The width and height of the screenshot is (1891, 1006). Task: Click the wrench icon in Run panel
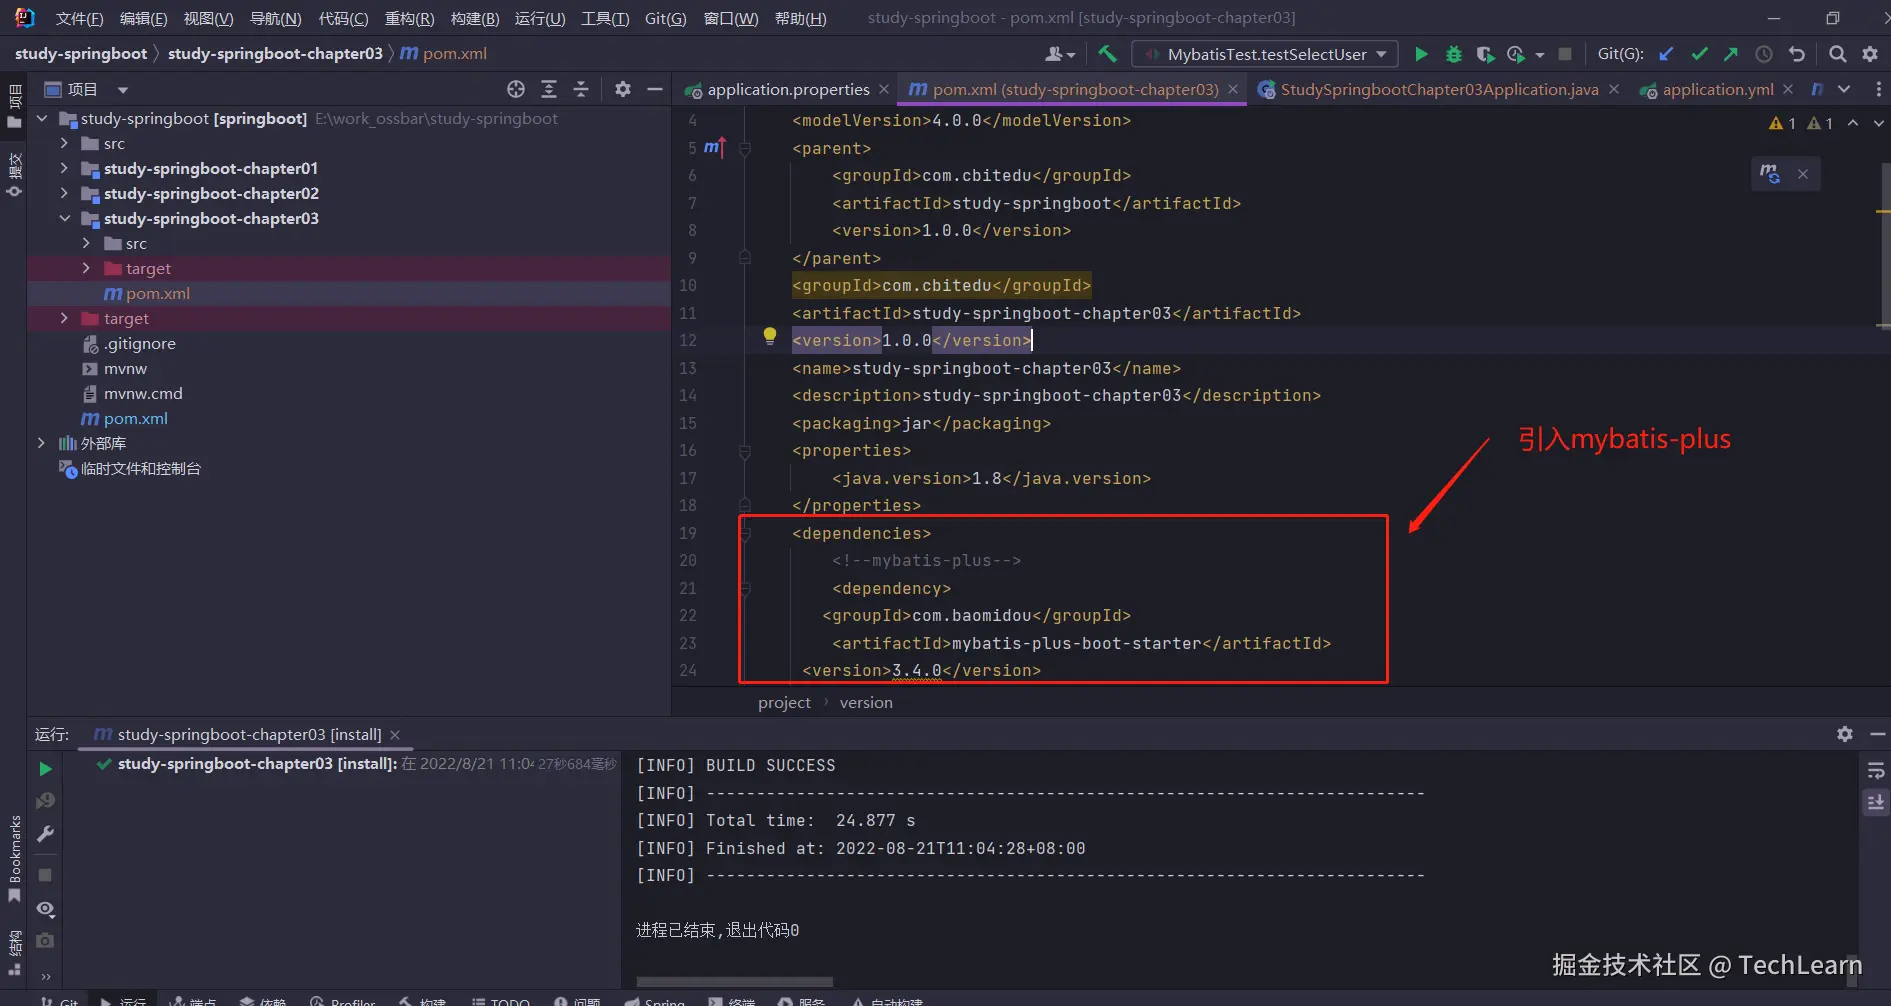tap(45, 834)
